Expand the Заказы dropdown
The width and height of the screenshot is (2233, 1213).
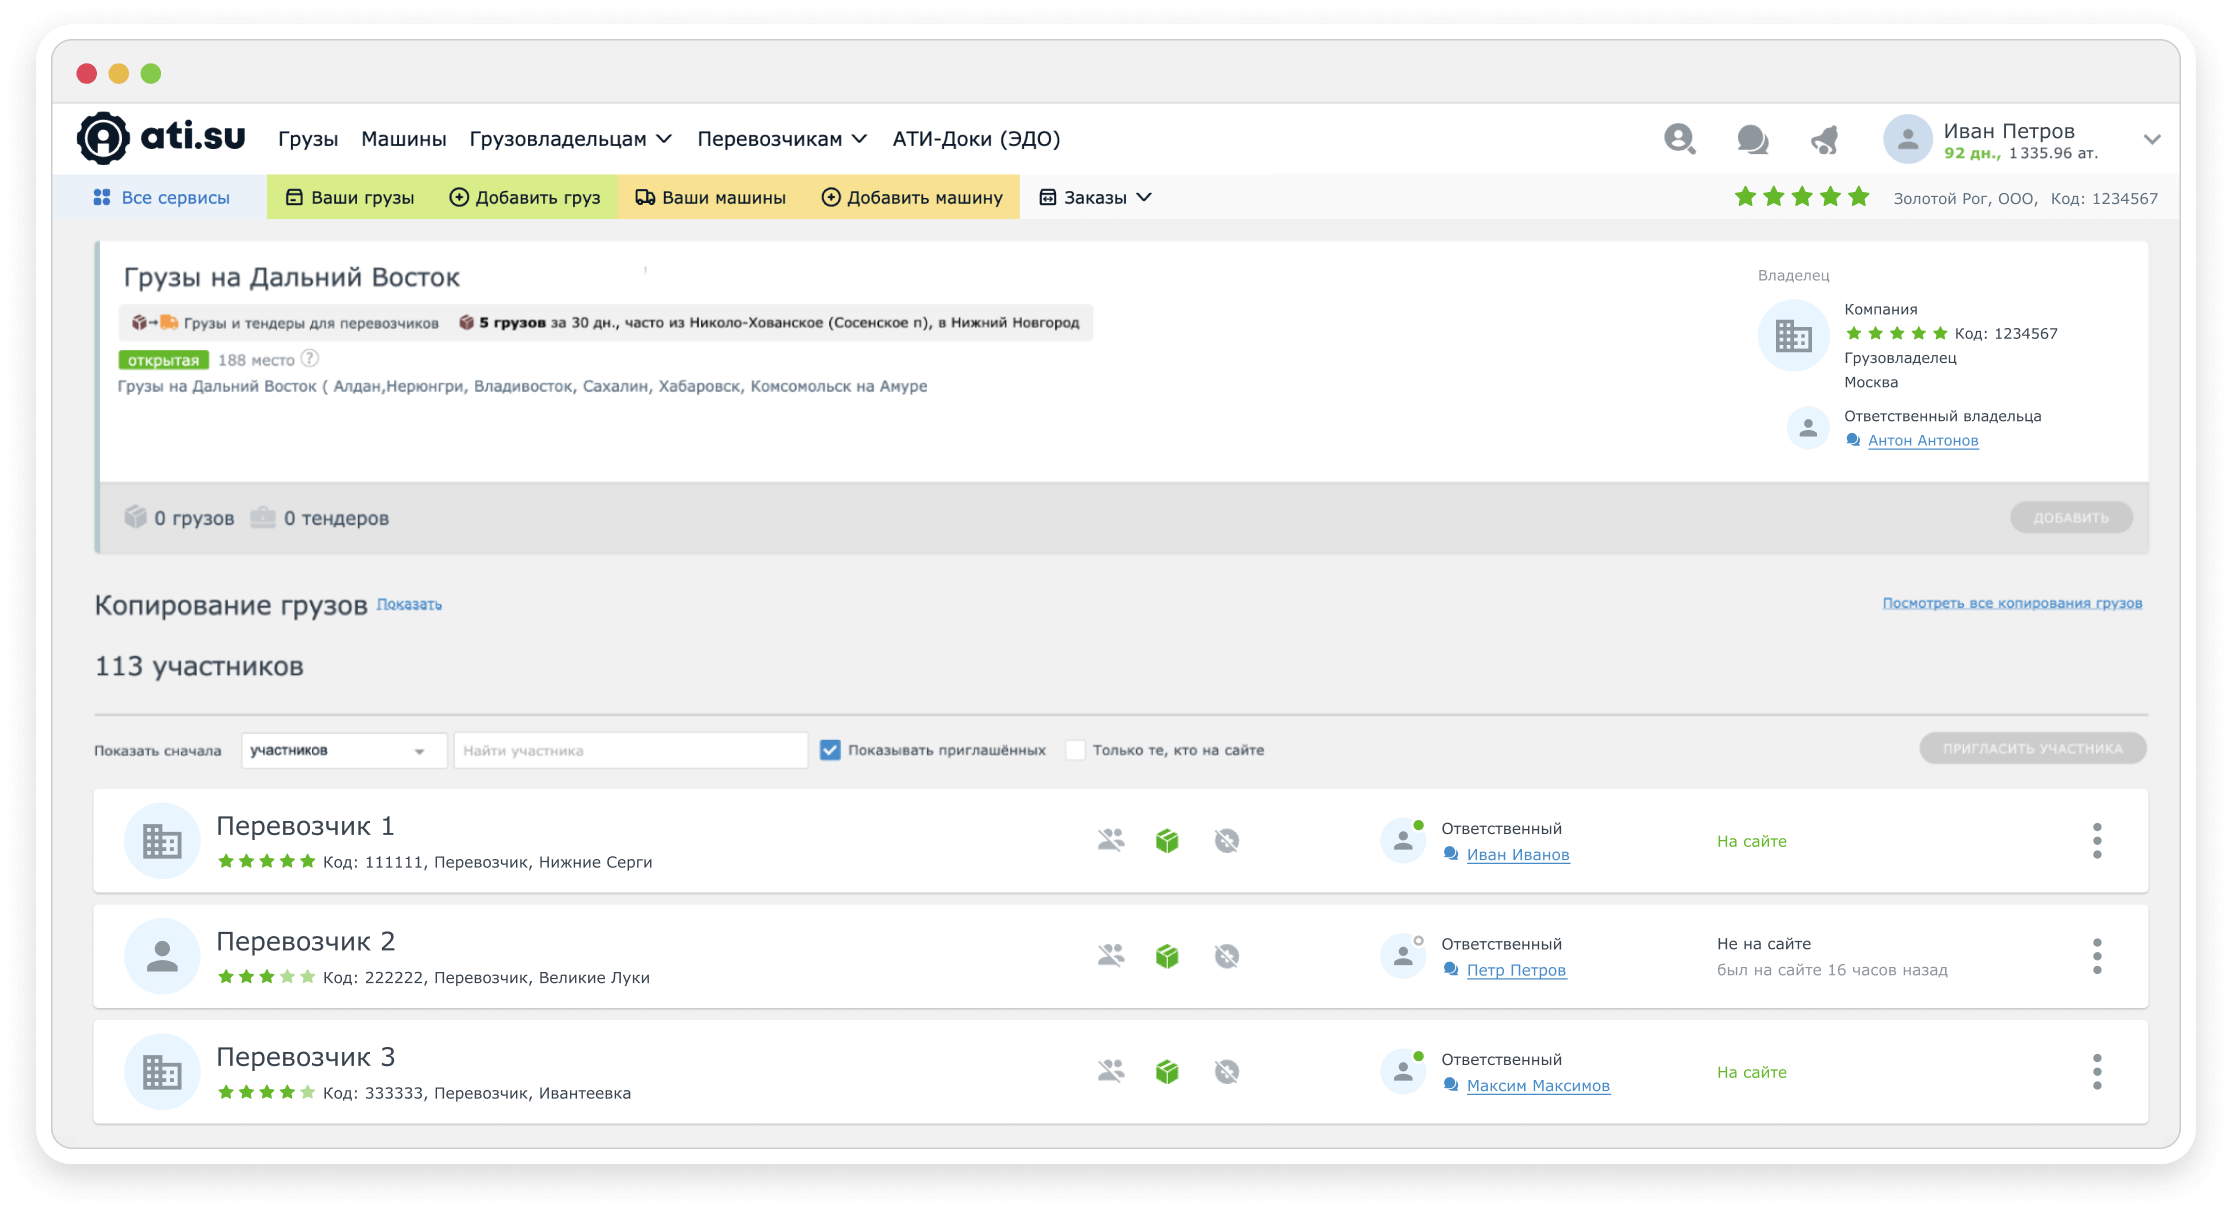point(1095,197)
